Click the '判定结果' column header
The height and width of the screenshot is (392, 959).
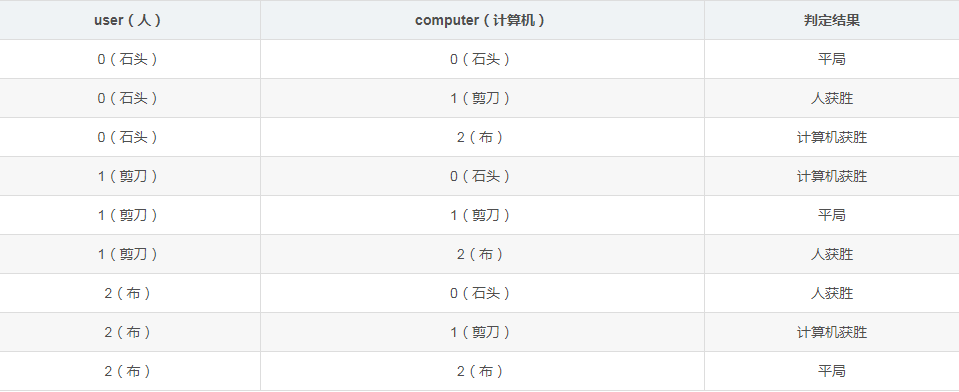pos(832,20)
